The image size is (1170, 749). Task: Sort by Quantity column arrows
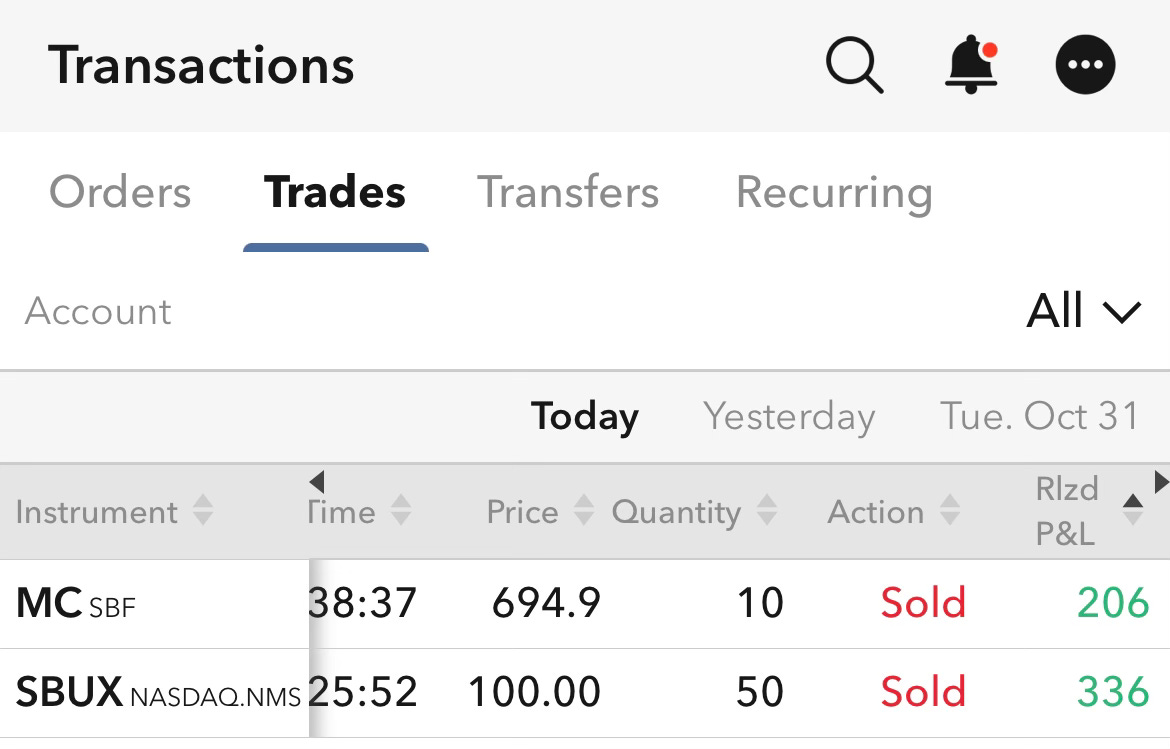tap(767, 511)
